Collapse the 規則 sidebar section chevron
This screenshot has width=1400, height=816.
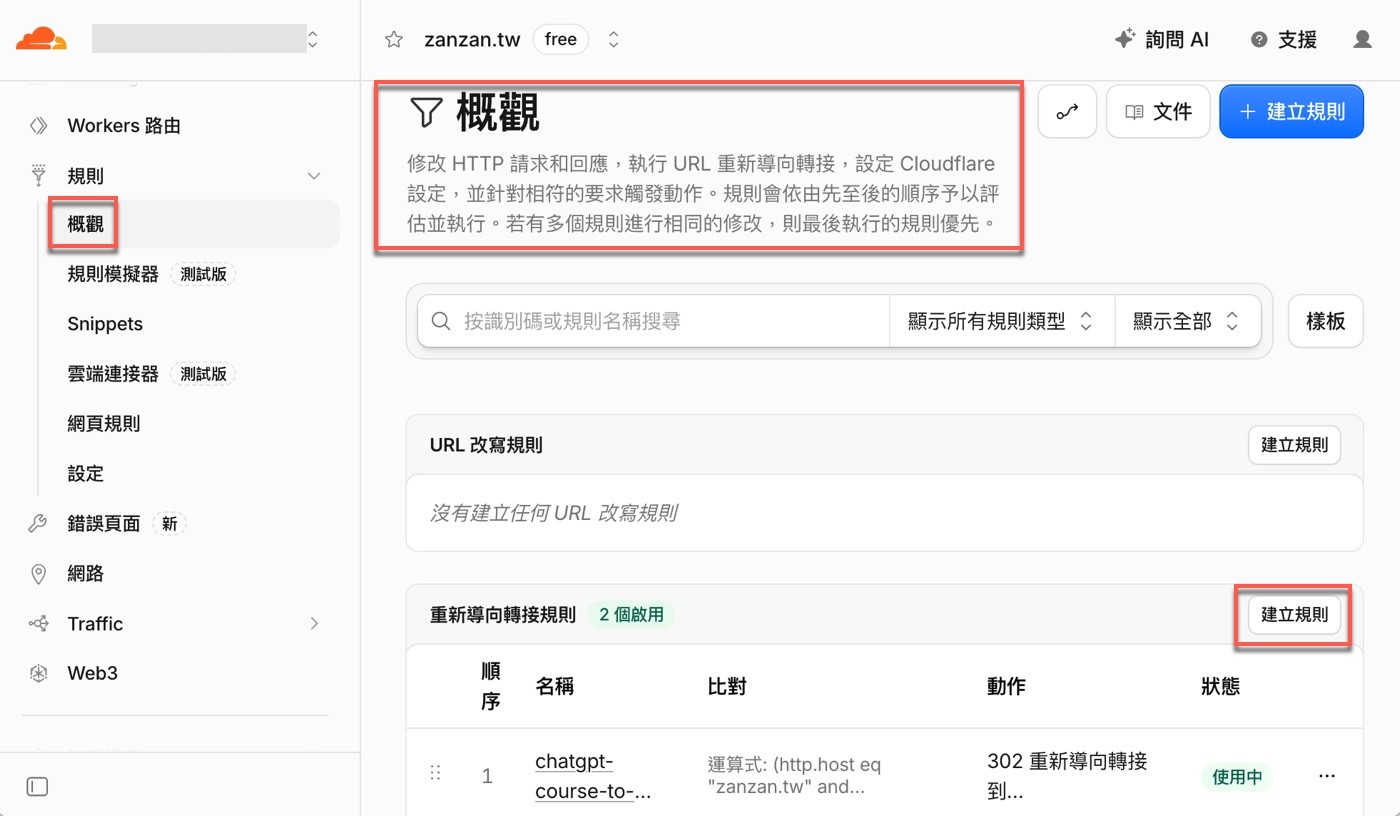pos(313,176)
